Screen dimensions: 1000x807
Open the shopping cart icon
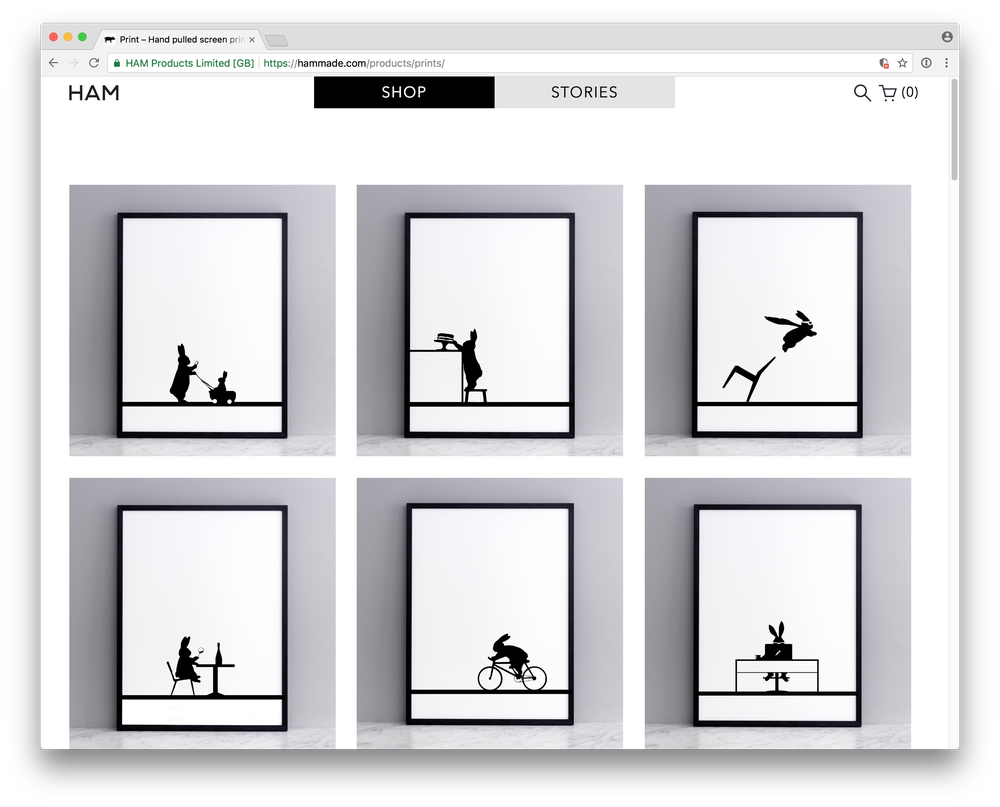click(888, 93)
